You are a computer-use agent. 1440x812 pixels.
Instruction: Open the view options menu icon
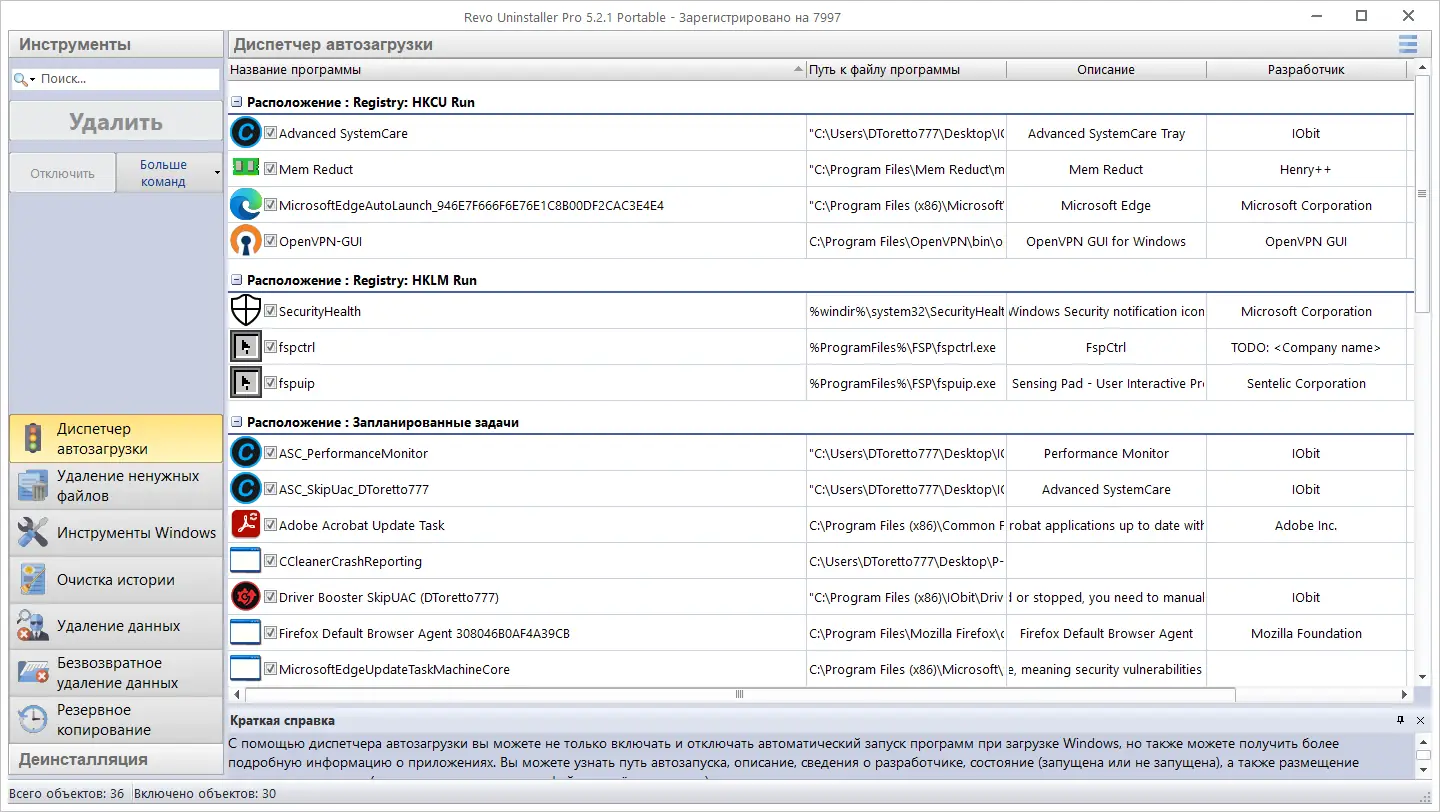tap(1408, 44)
